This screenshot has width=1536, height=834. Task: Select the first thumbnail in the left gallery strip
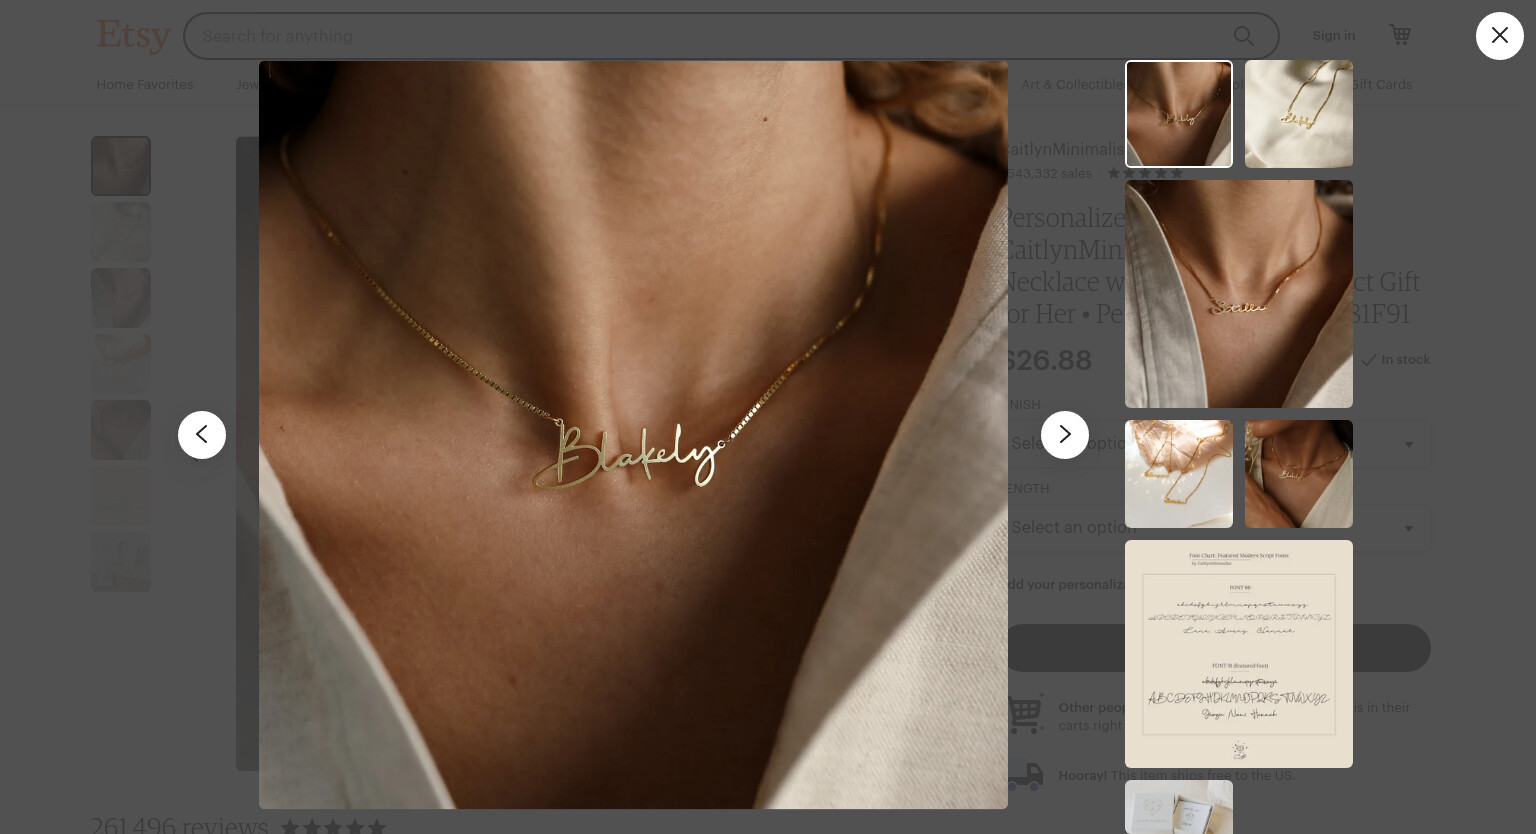tap(121, 166)
